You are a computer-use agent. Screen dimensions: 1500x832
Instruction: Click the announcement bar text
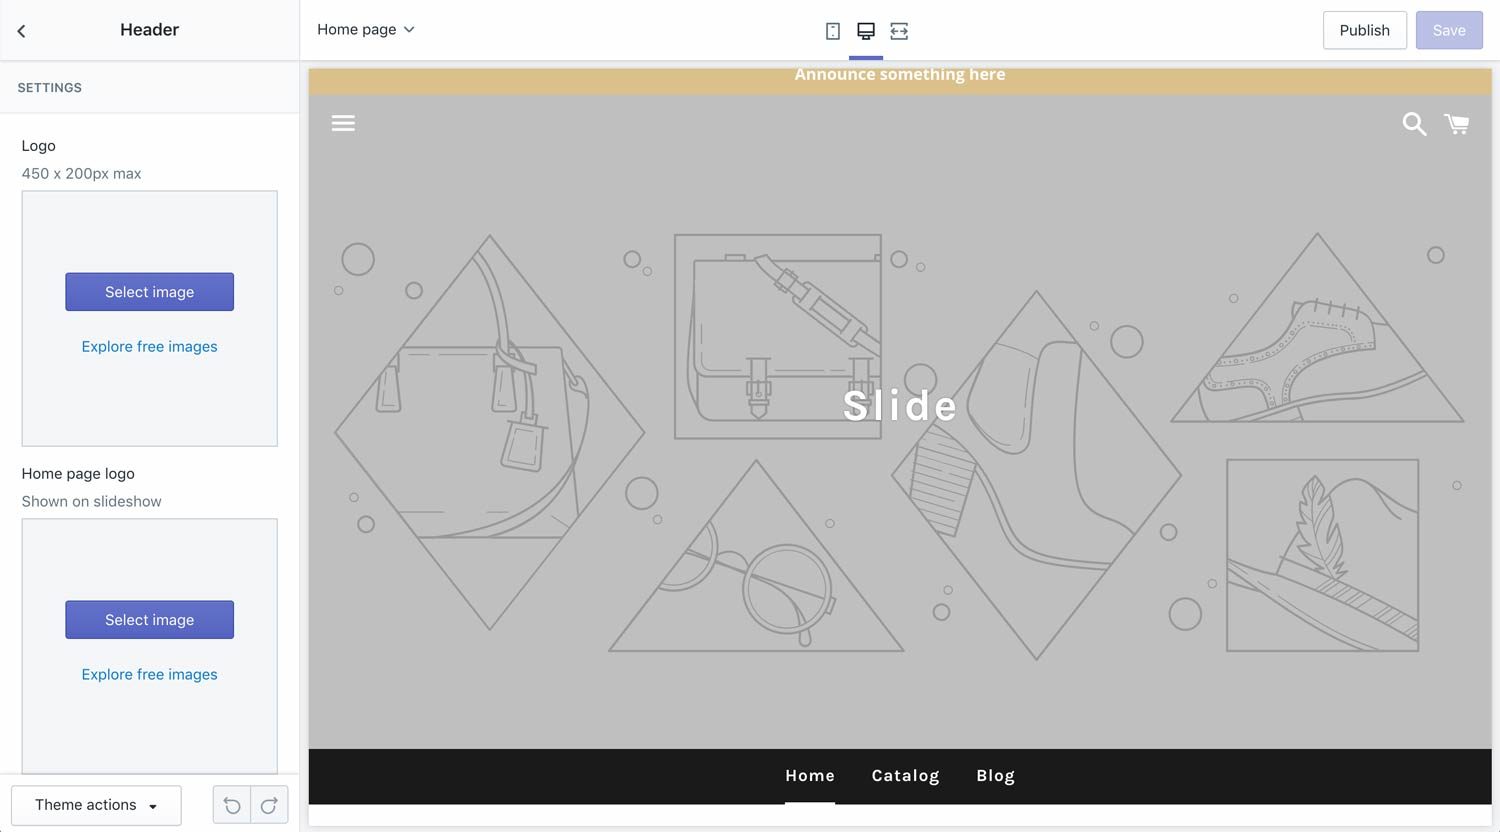900,75
